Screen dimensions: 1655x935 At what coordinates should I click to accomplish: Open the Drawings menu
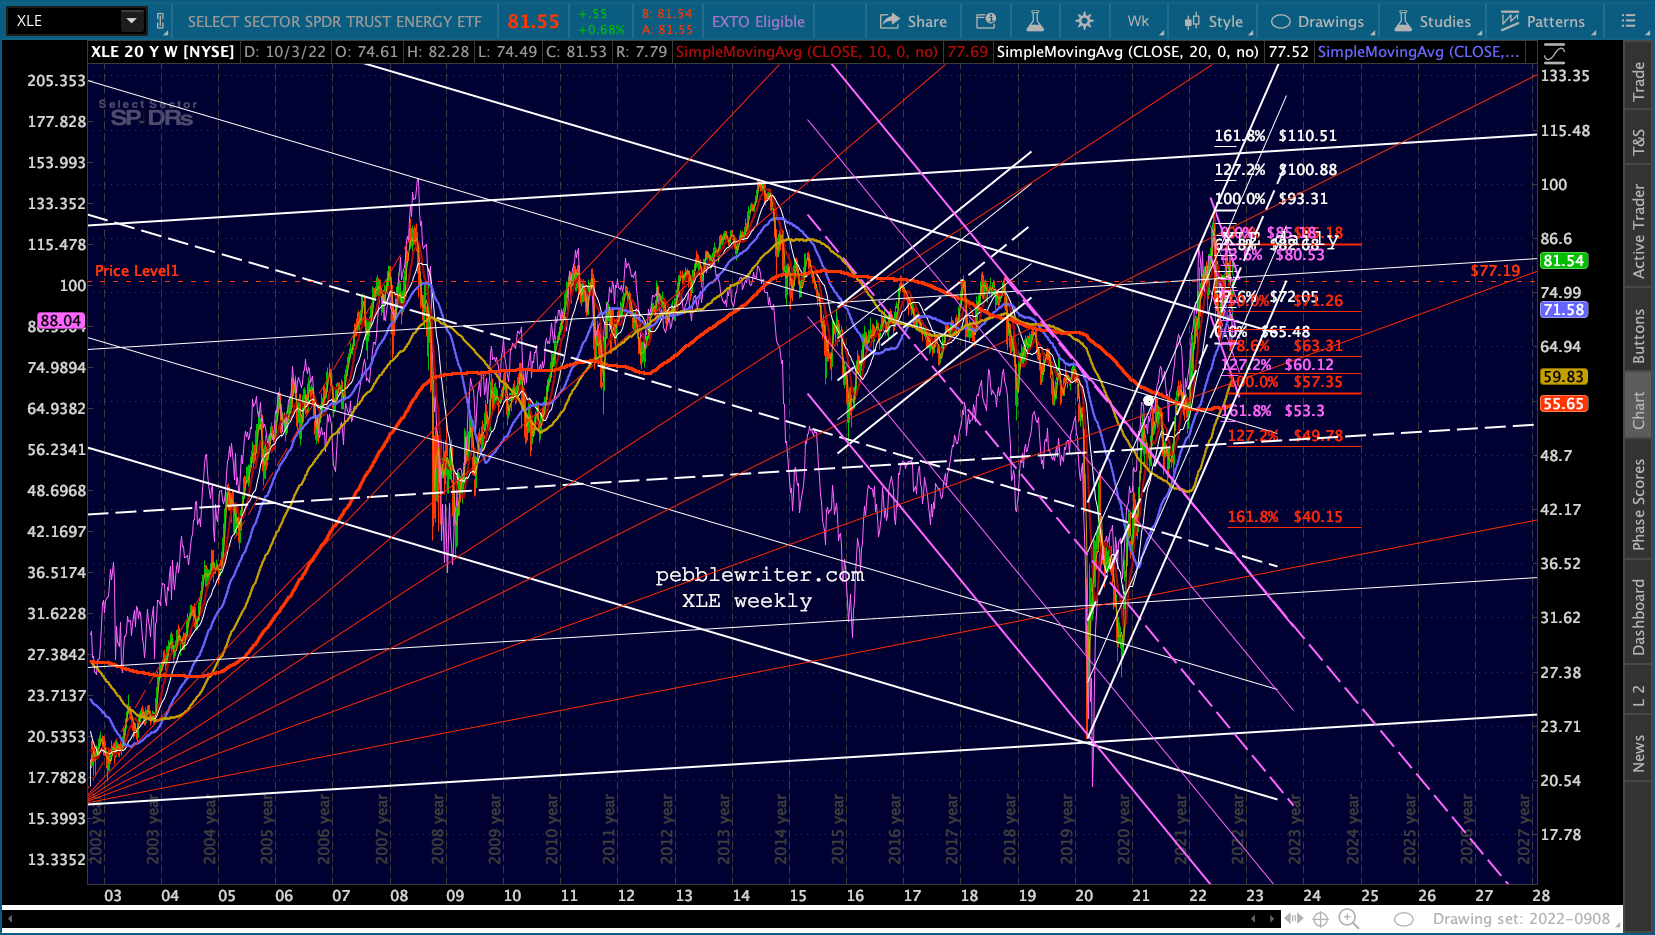pos(1317,21)
